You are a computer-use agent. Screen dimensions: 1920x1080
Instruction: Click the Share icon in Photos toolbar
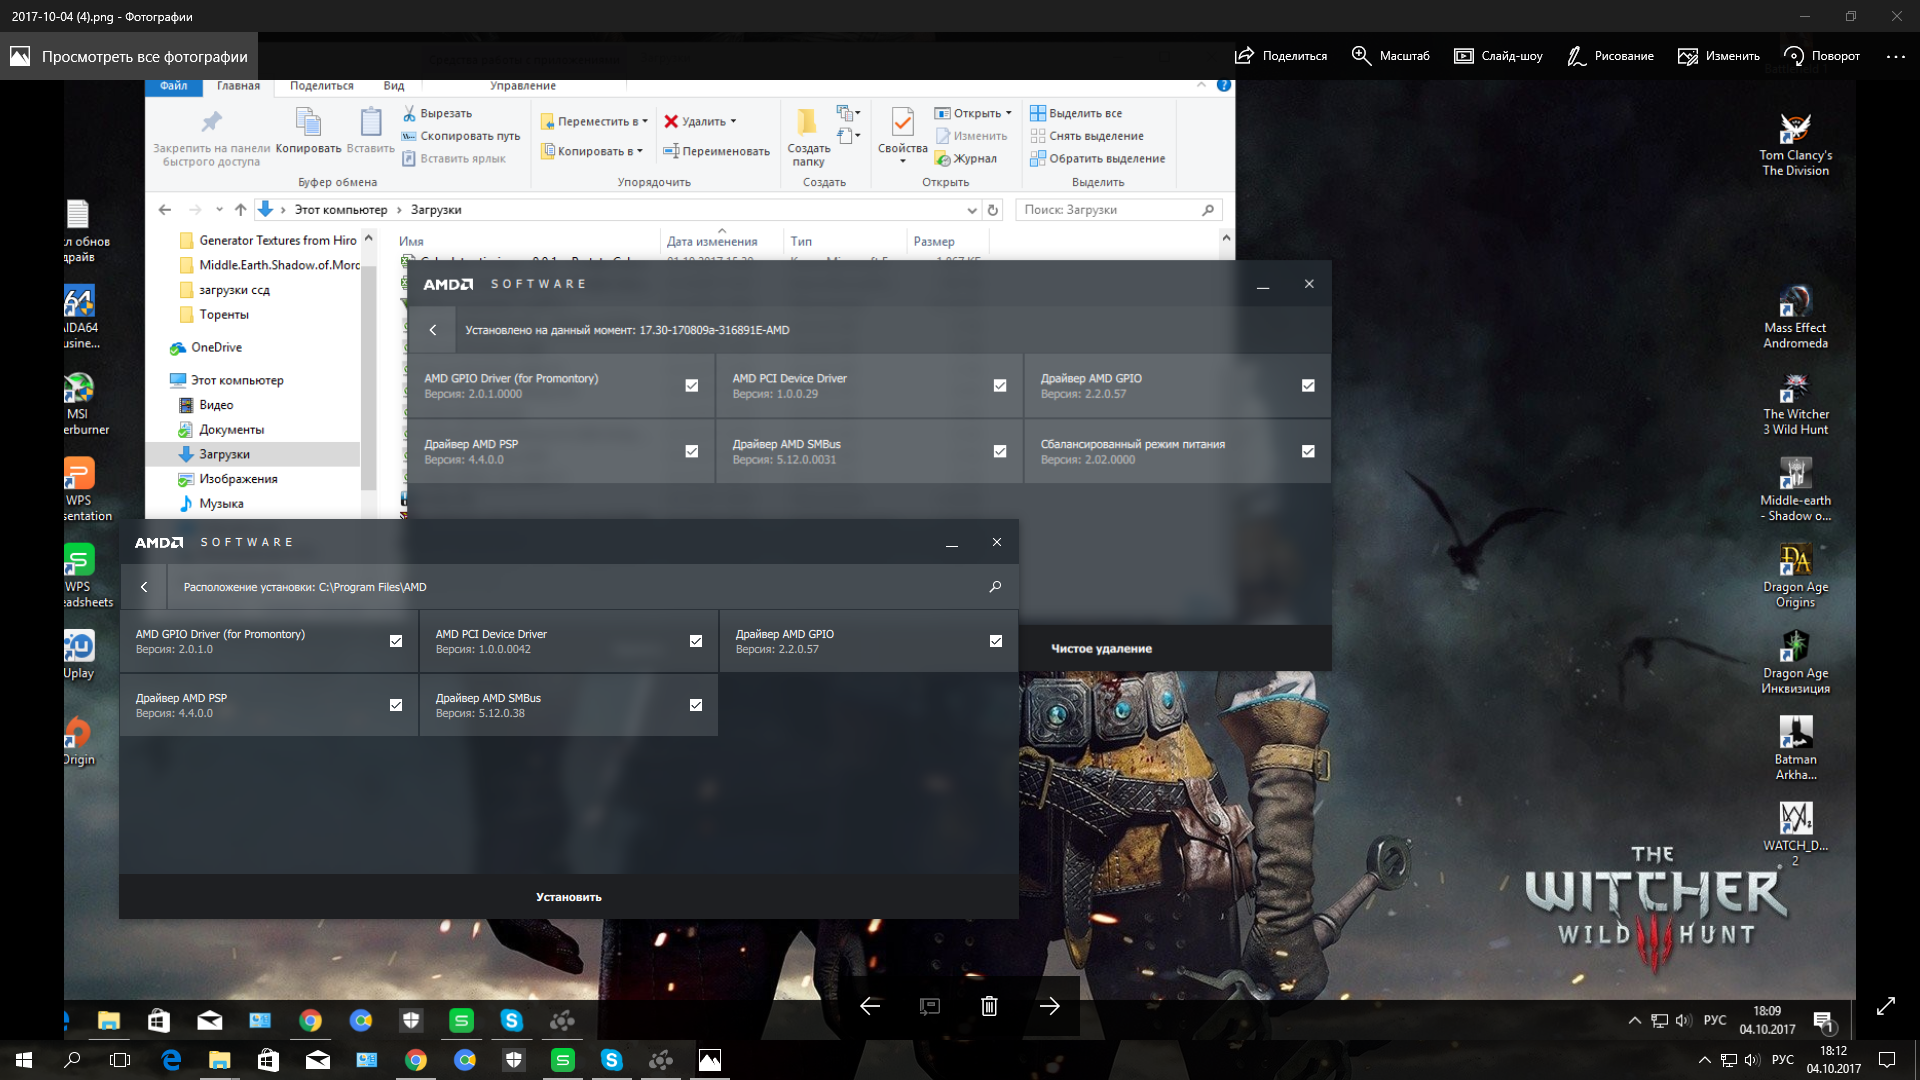coord(1244,56)
